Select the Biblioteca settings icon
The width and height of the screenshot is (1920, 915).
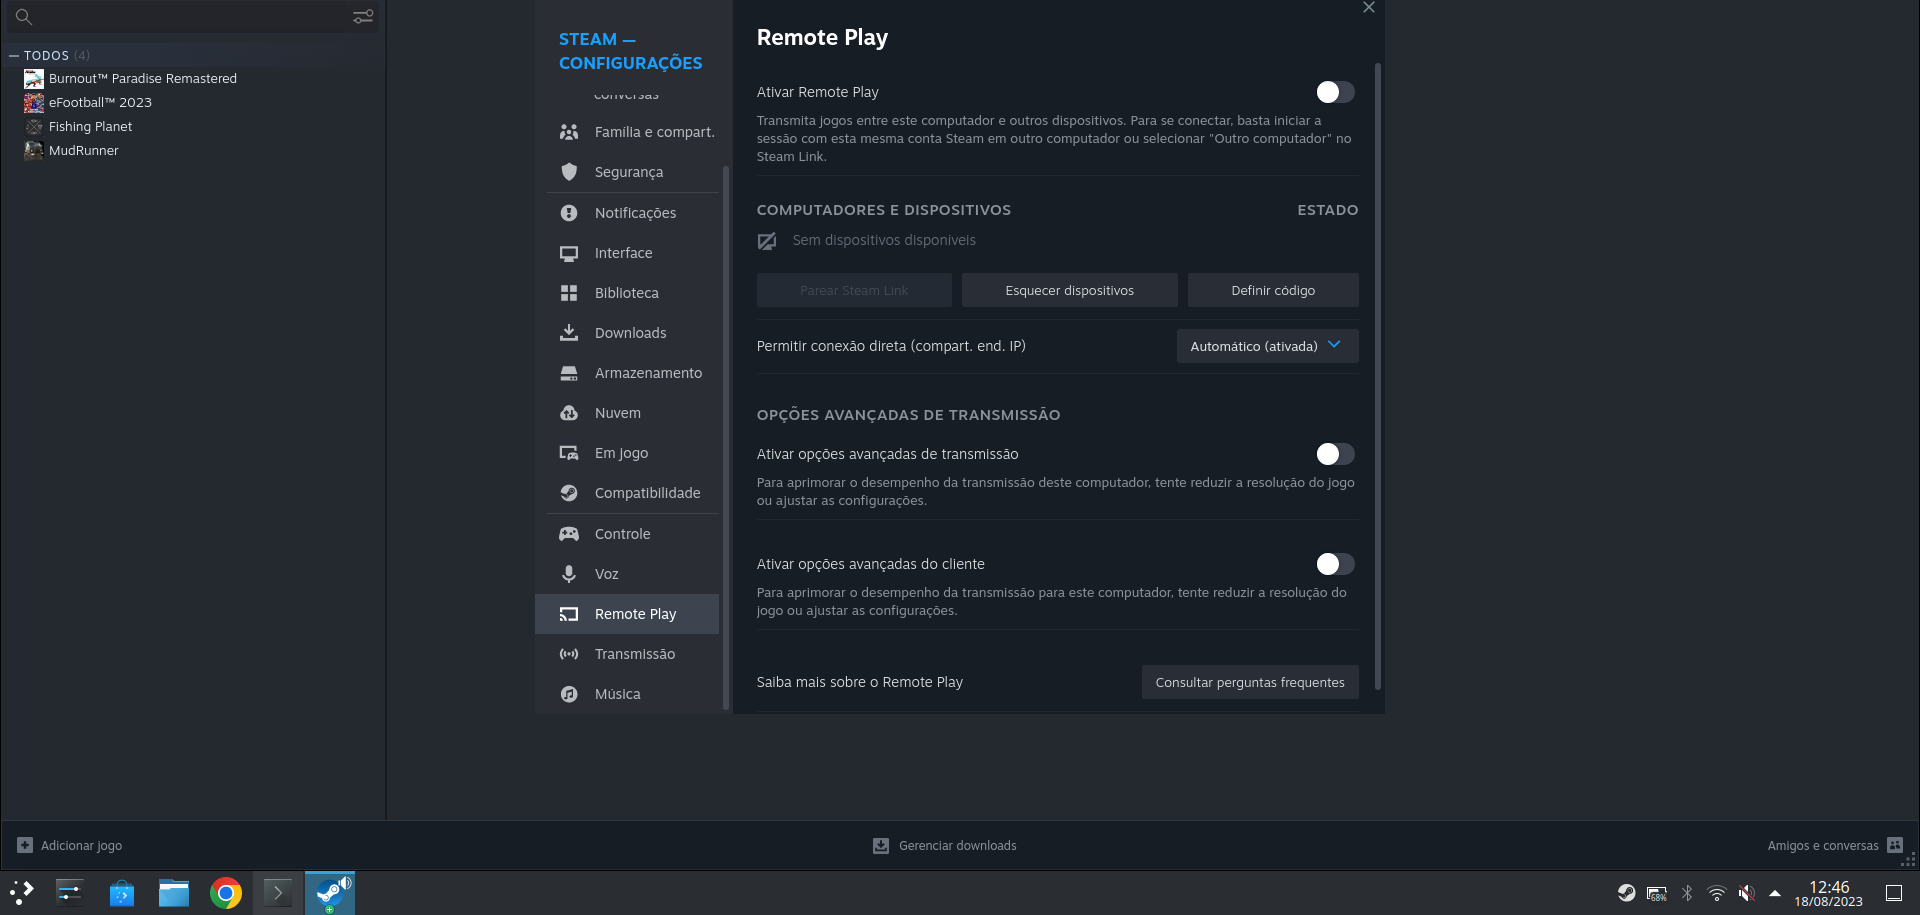[x=569, y=293]
